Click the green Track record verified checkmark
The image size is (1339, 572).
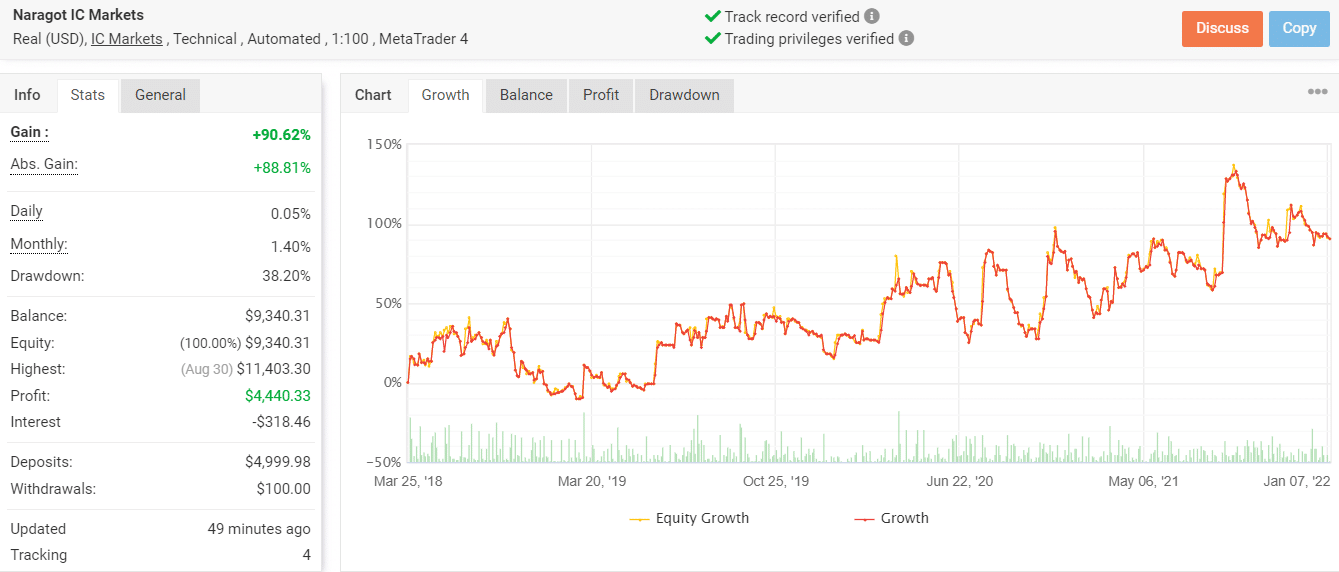(x=713, y=16)
